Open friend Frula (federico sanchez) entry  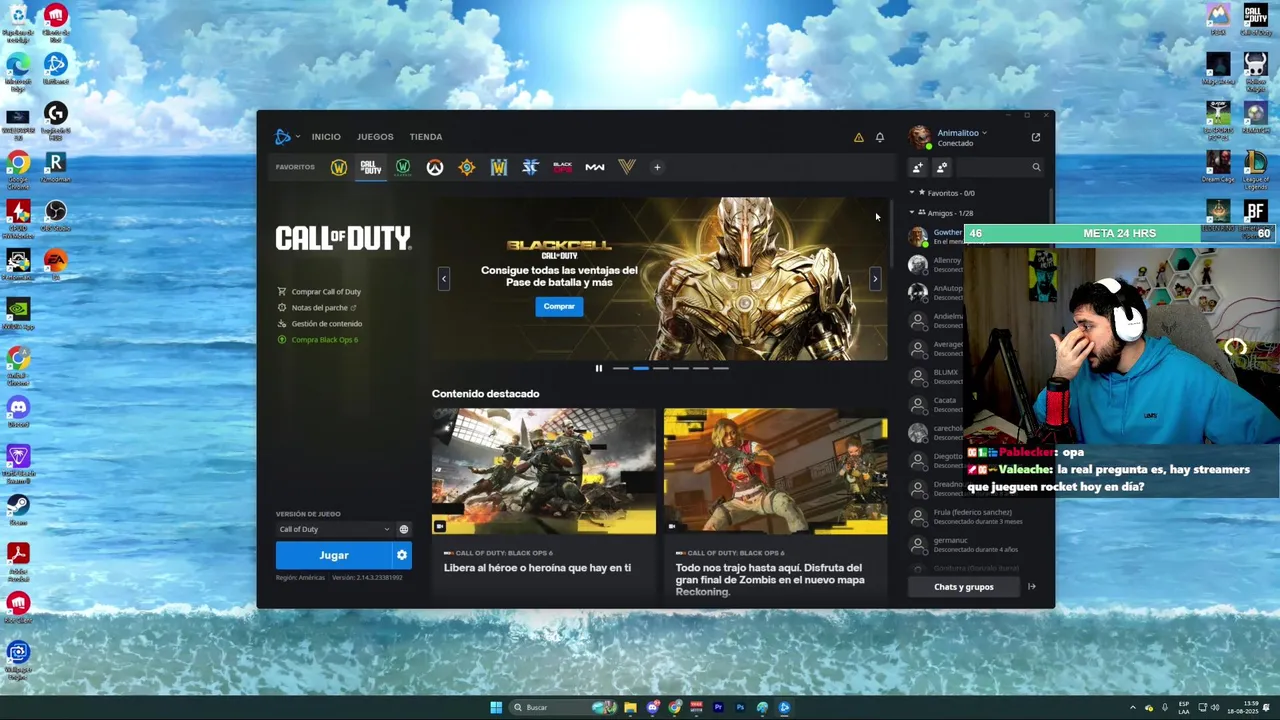(978, 517)
